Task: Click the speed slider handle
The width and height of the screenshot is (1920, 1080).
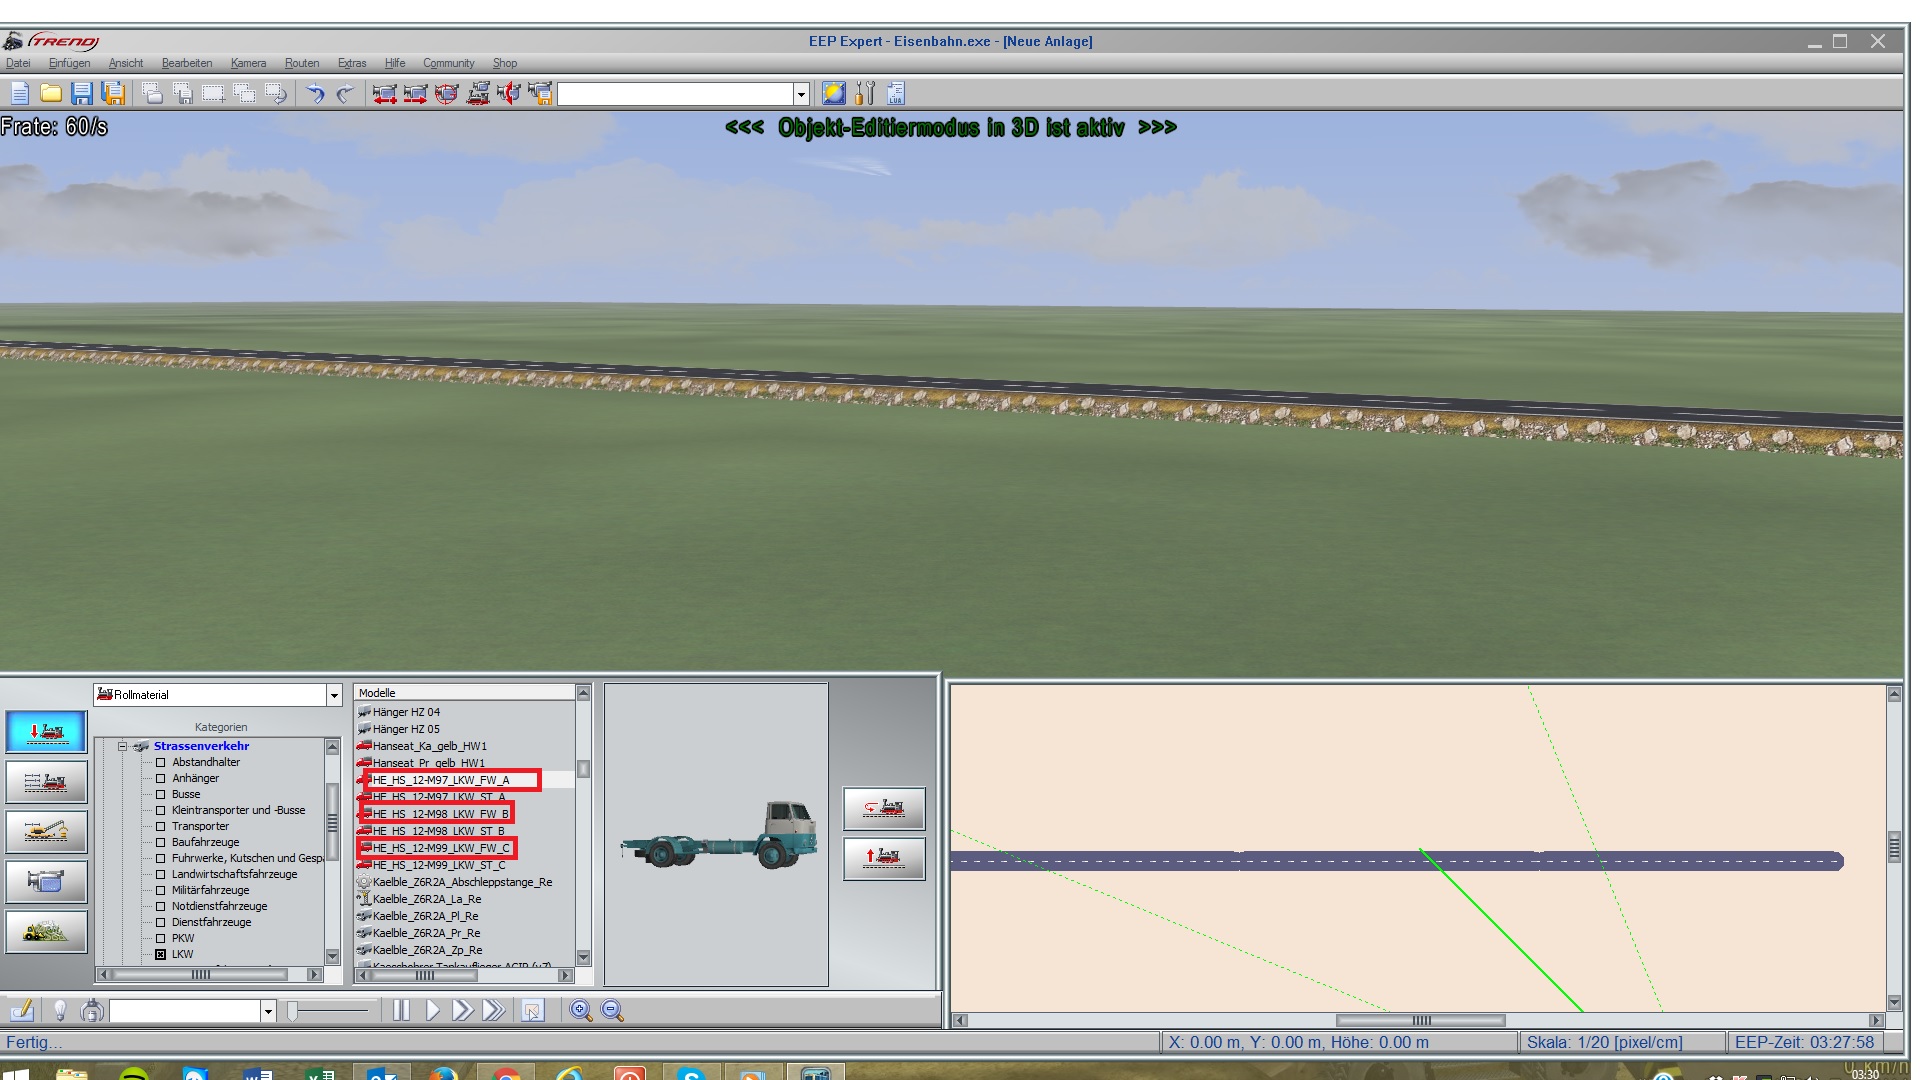Action: [x=292, y=1011]
